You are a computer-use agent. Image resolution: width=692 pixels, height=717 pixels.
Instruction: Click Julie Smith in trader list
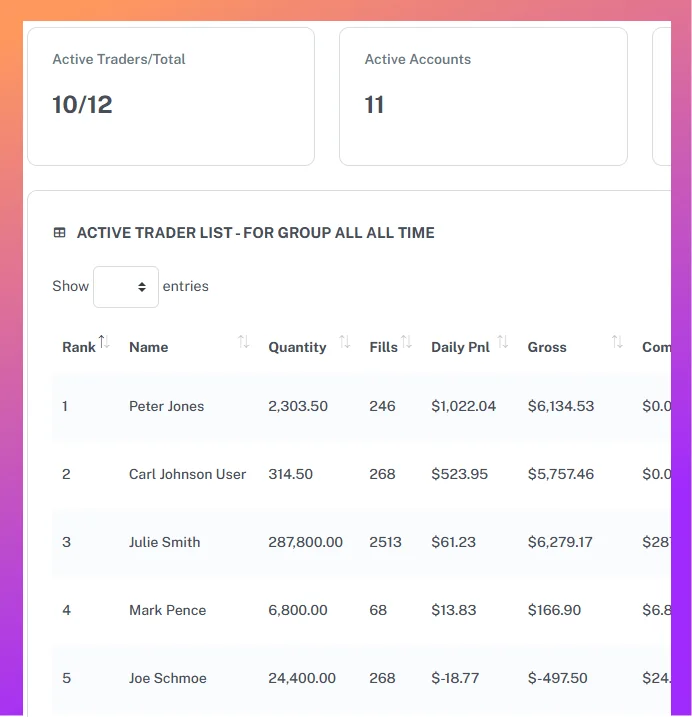[164, 542]
